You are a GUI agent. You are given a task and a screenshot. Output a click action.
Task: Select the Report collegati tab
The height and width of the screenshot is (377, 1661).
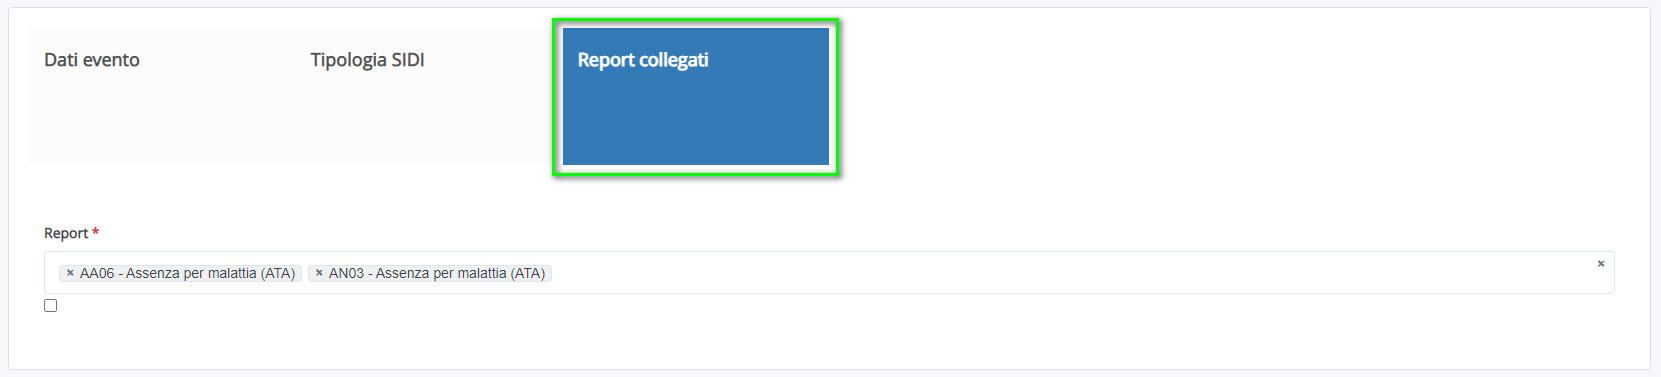point(643,60)
